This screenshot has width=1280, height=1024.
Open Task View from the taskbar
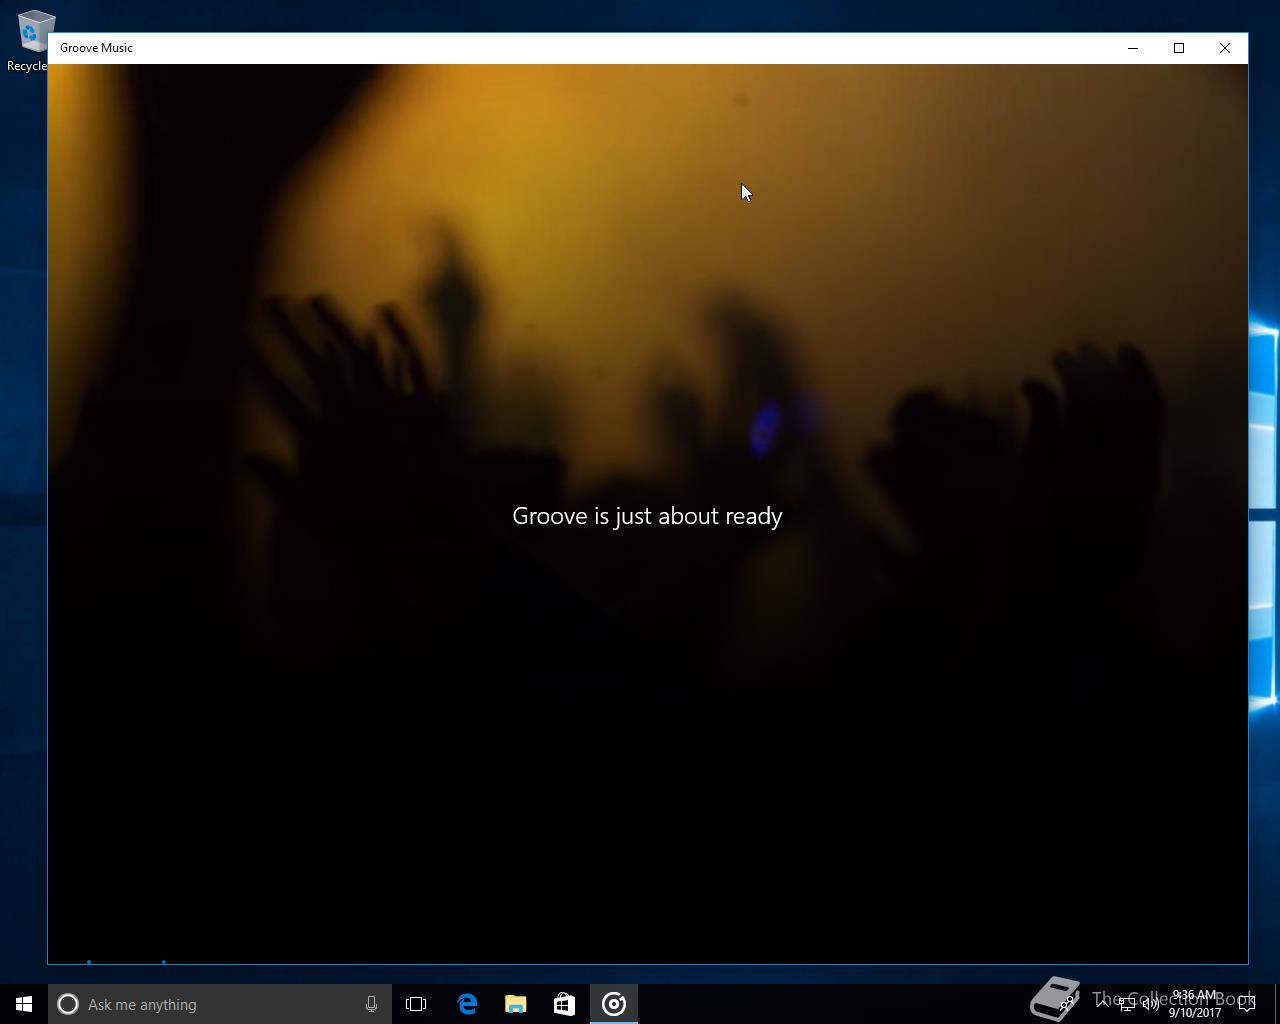tap(416, 1004)
